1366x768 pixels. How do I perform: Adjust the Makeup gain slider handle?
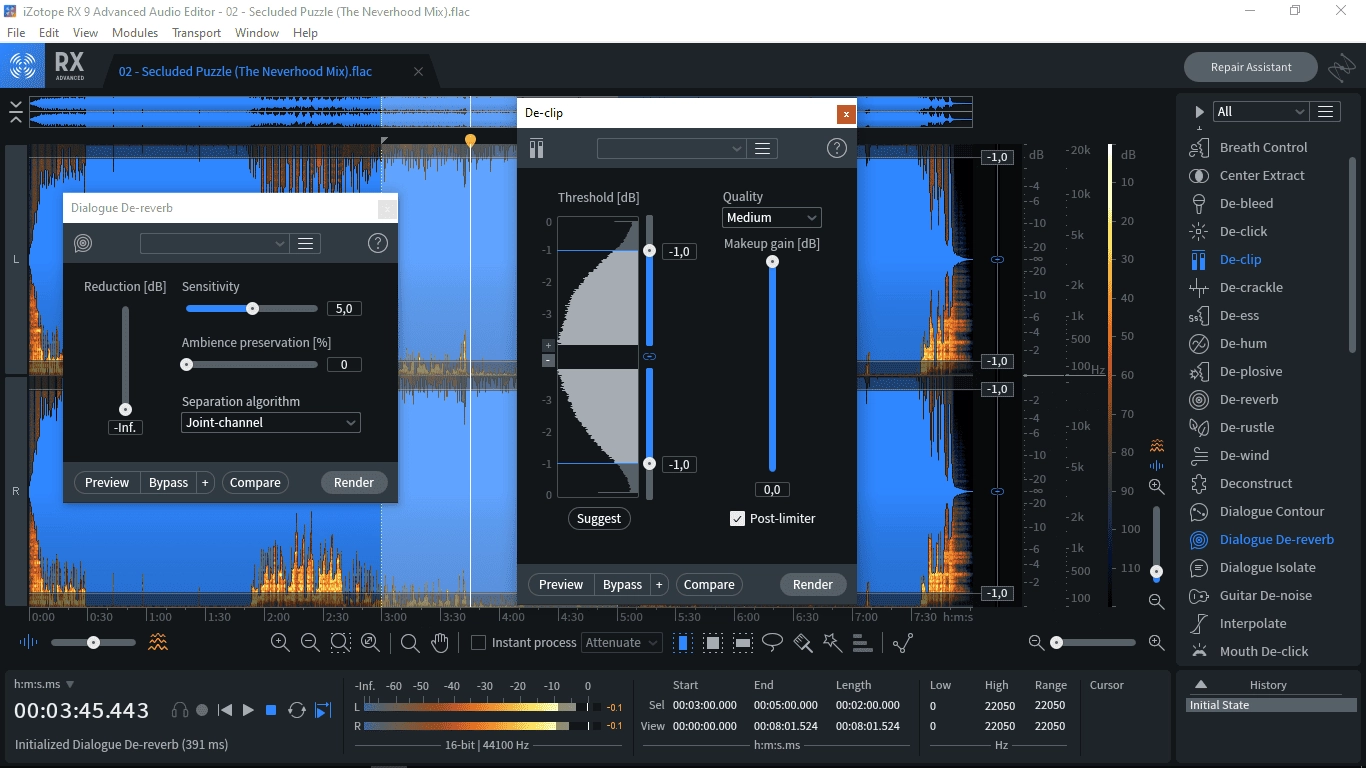click(772, 261)
